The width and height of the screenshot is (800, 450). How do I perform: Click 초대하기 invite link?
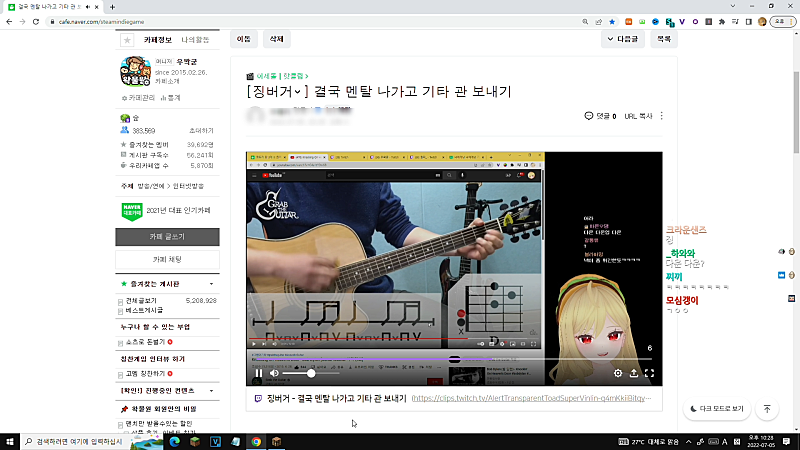click(x=201, y=131)
